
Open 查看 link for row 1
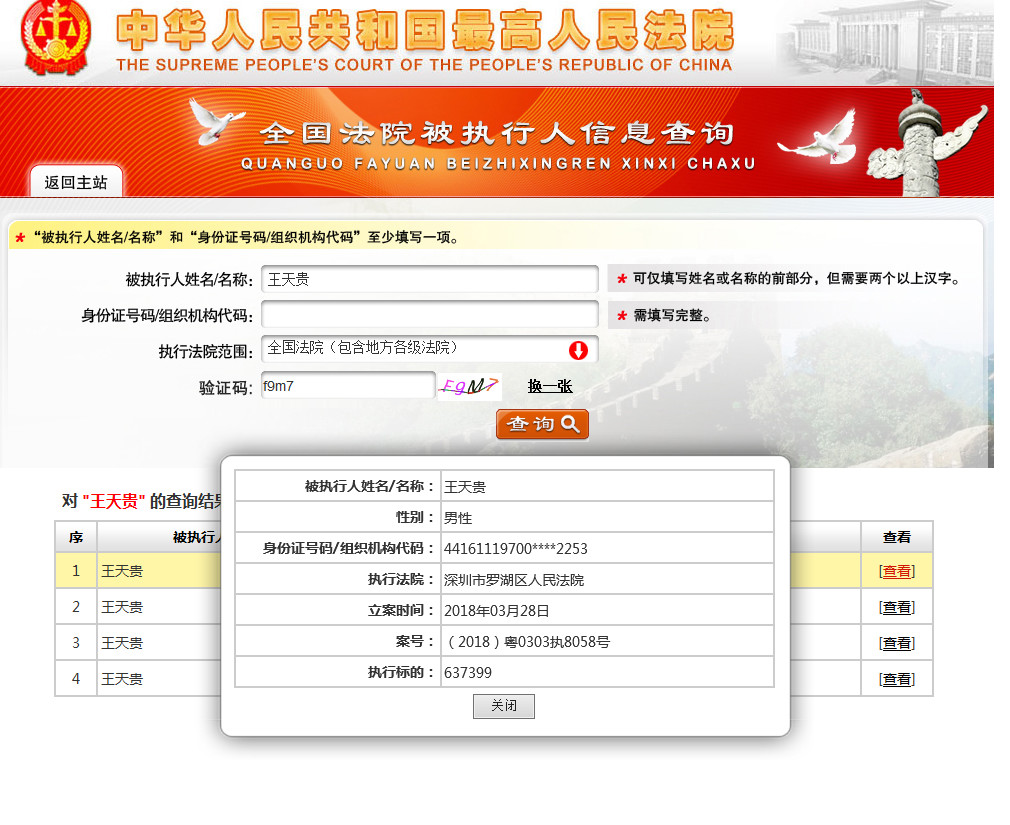click(896, 571)
